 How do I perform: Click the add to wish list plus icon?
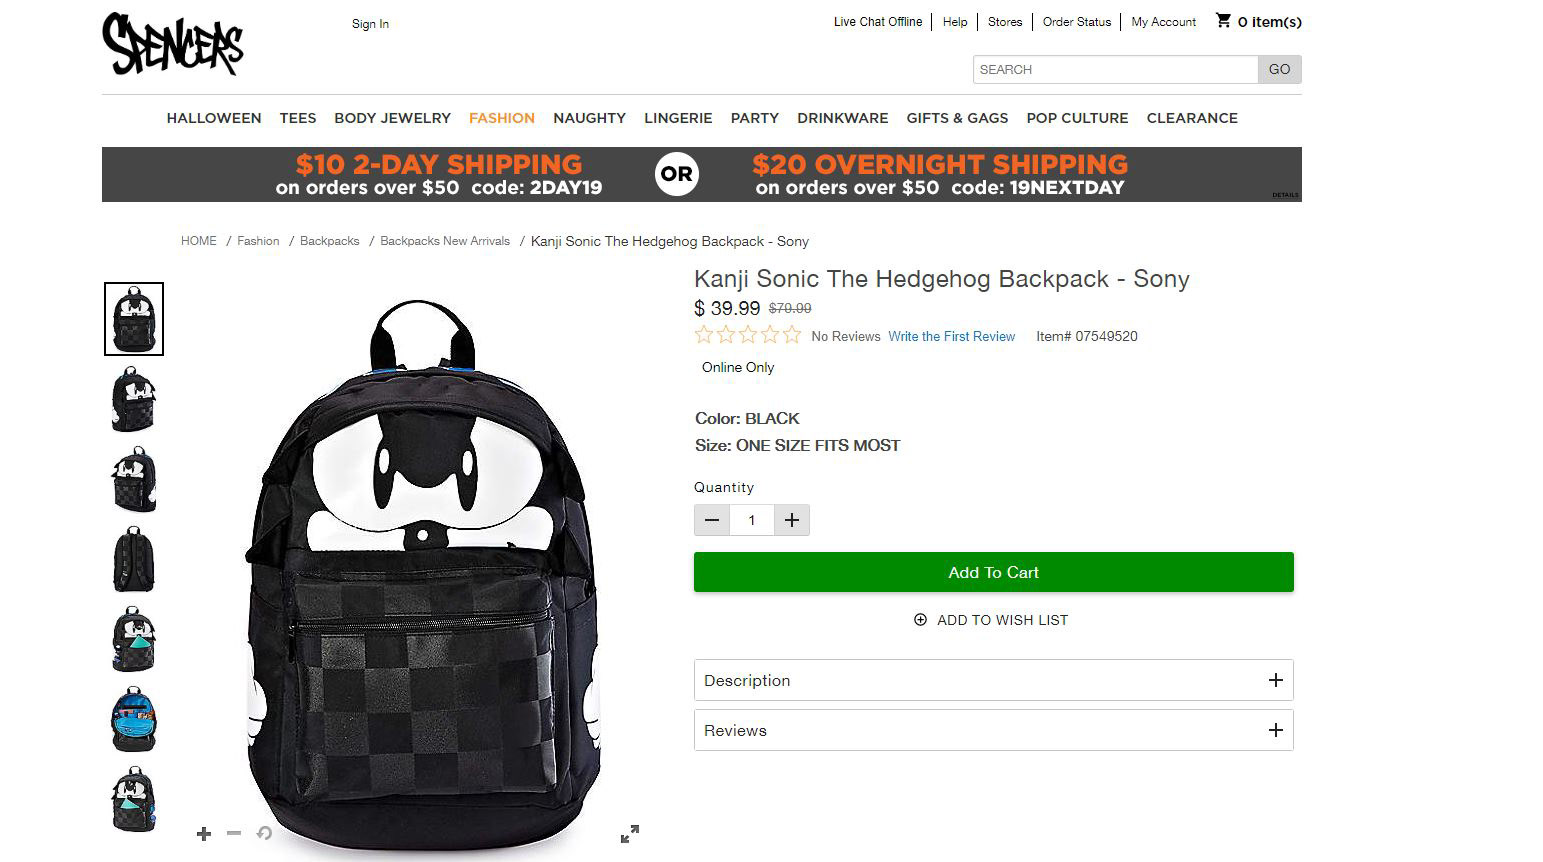920,620
